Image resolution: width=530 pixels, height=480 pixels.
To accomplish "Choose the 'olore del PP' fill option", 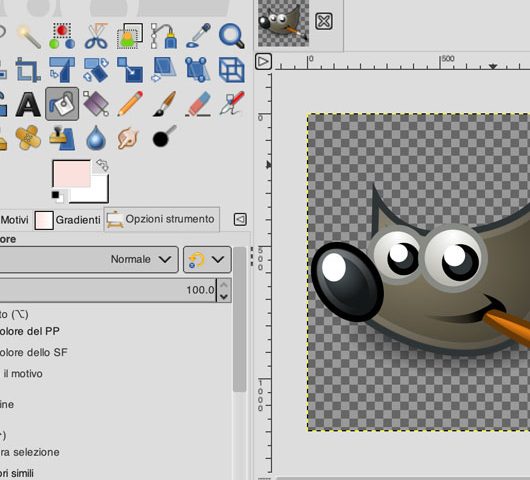I will [x=30, y=331].
